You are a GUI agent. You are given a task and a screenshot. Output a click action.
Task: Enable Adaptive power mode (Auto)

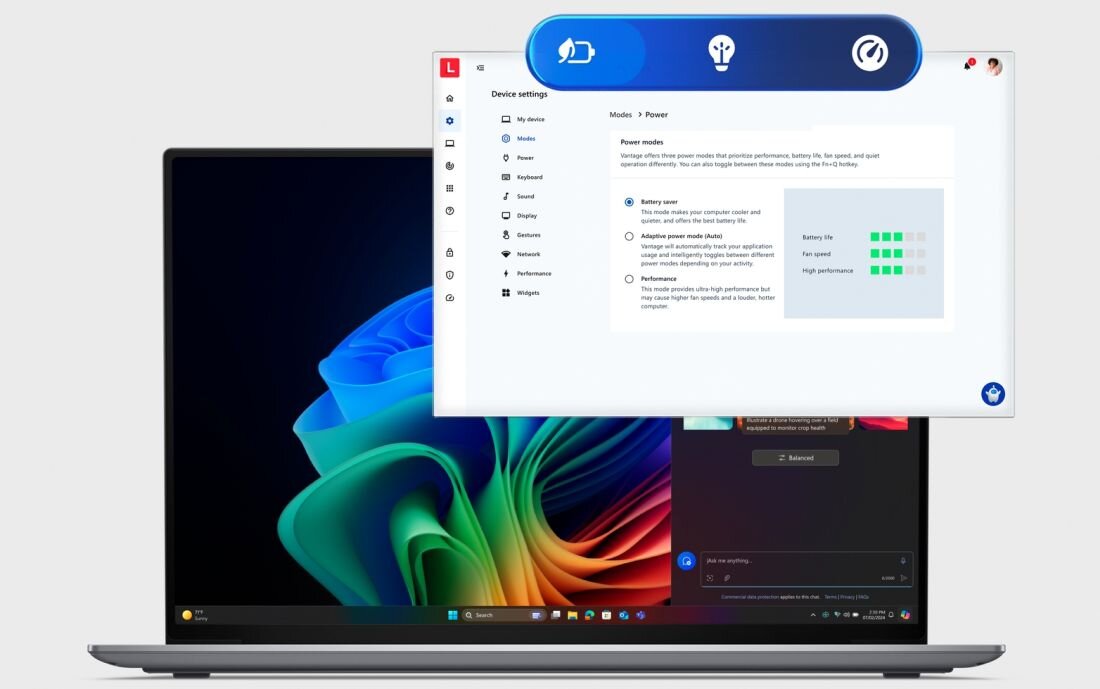[629, 235]
